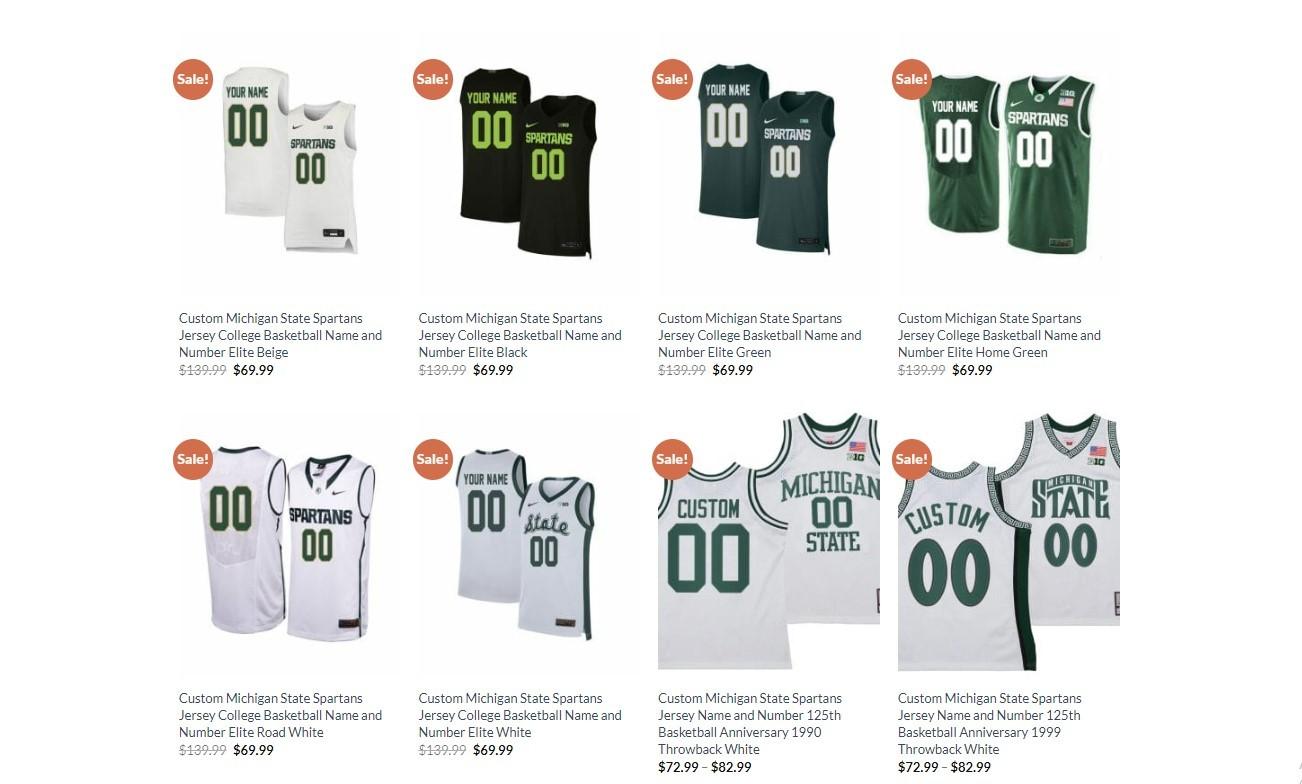Click the Sale badge on Elite Road White jersey
Screen dimensions: 1302x784
[x=193, y=459]
